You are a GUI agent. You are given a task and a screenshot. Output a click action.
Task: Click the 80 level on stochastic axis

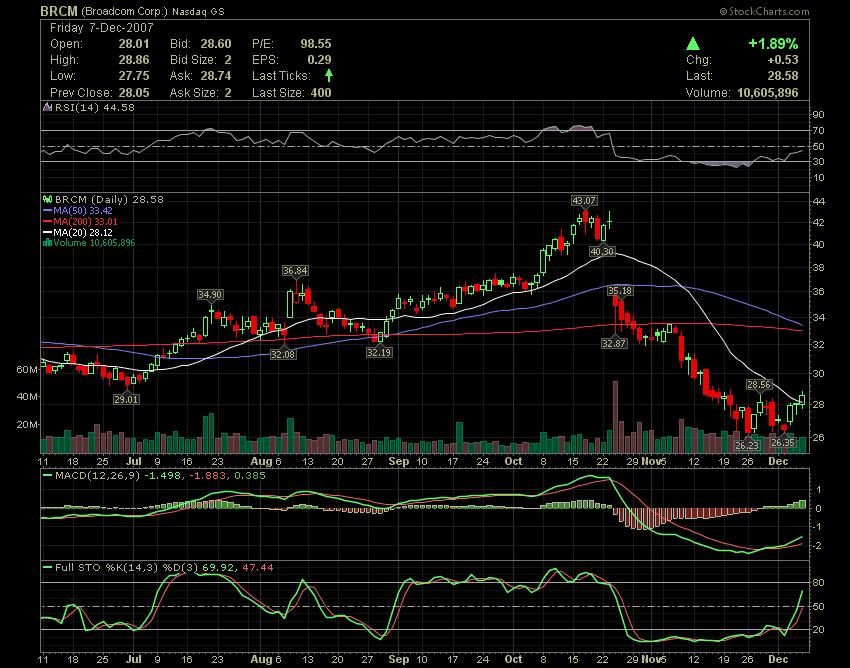[x=819, y=583]
